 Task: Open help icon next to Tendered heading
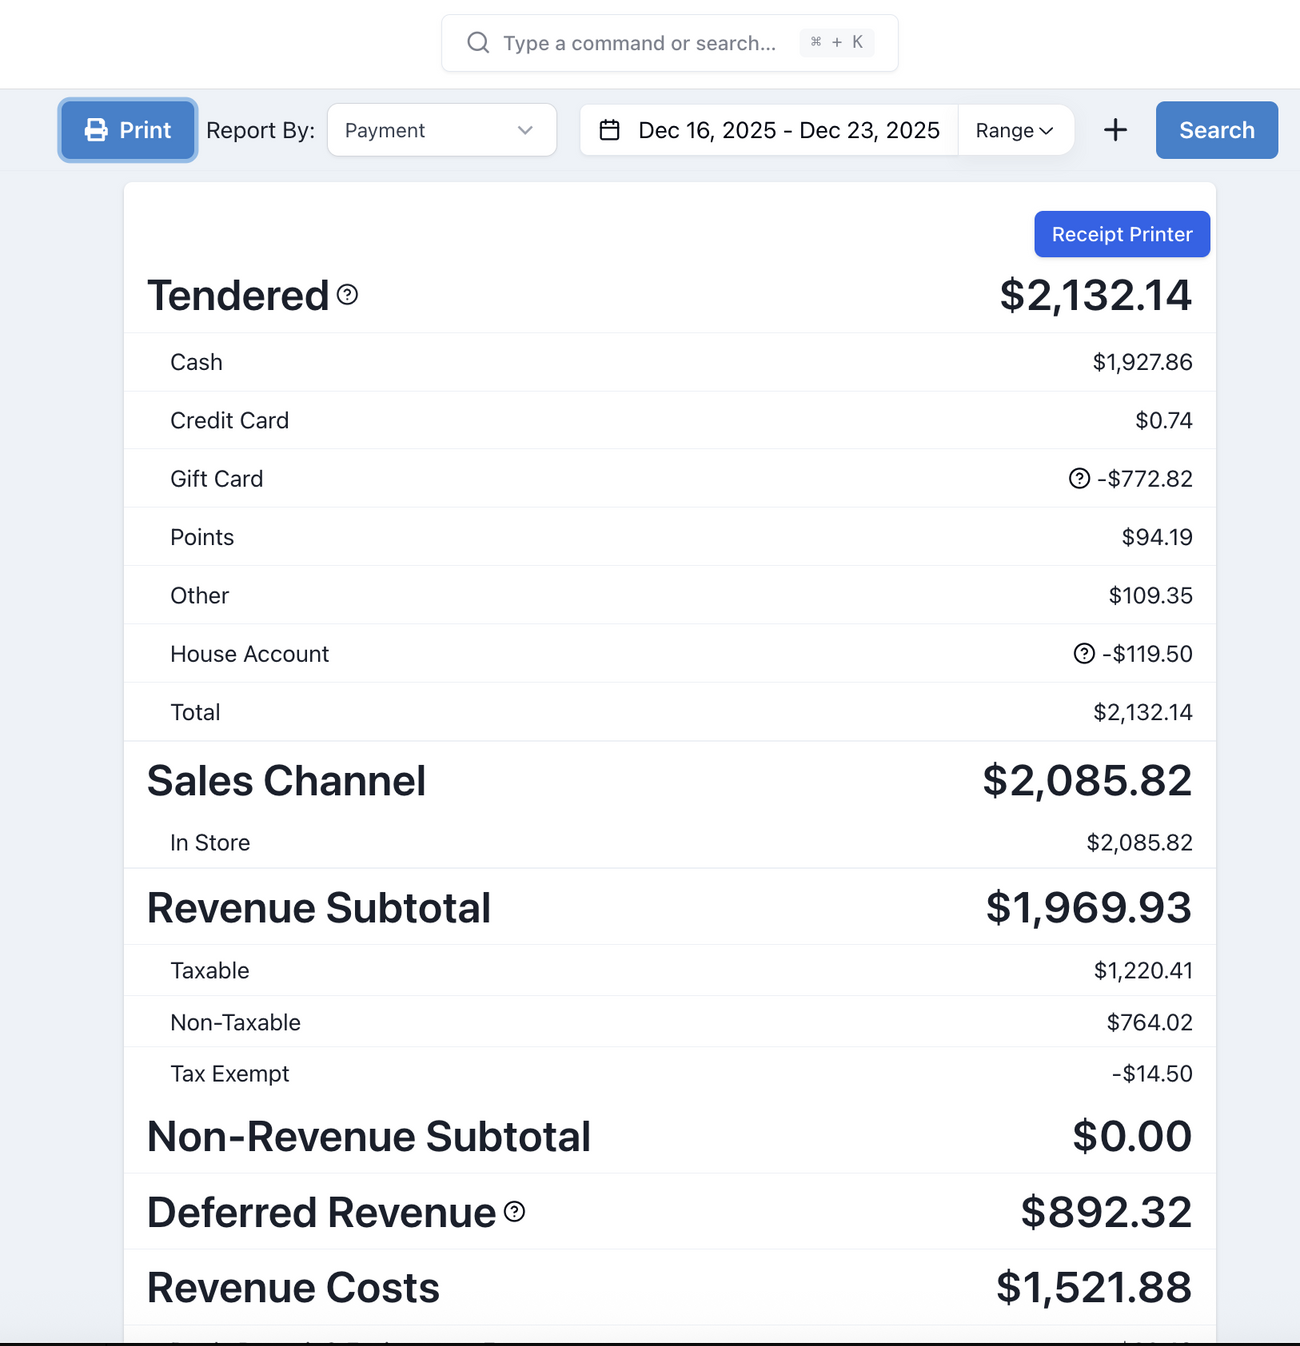coord(347,295)
